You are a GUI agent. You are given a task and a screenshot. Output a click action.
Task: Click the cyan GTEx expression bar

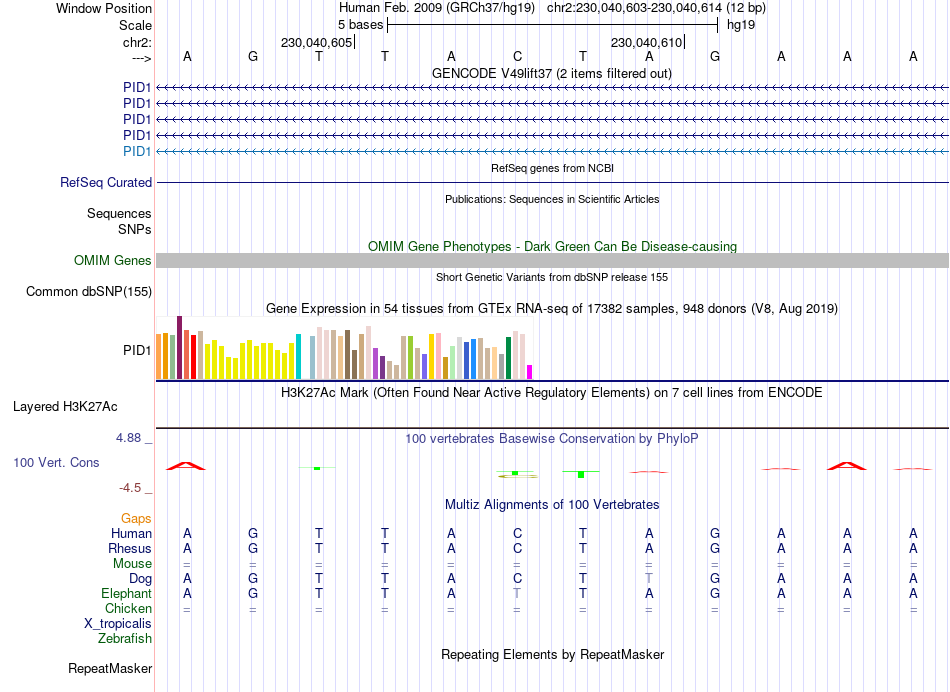pos(298,356)
